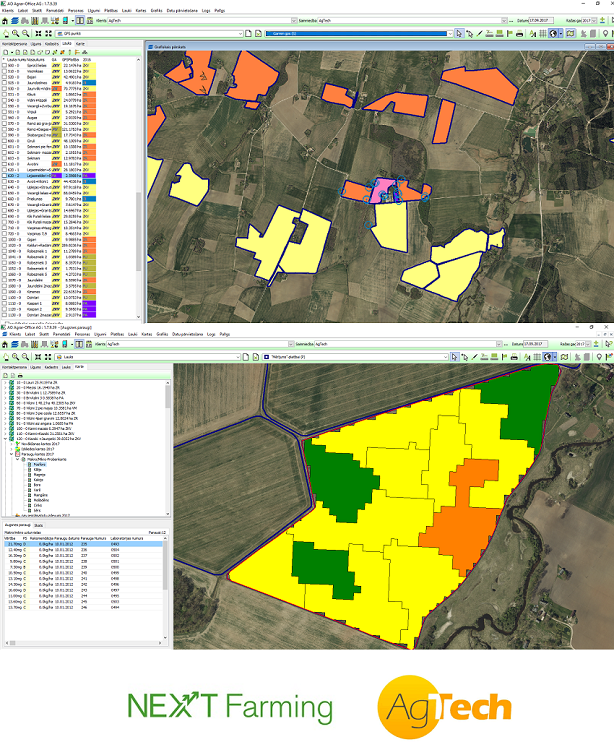Click the hand pan icon in upper window
The width and height of the screenshot is (614, 750).
pyautogui.click(x=6, y=33)
